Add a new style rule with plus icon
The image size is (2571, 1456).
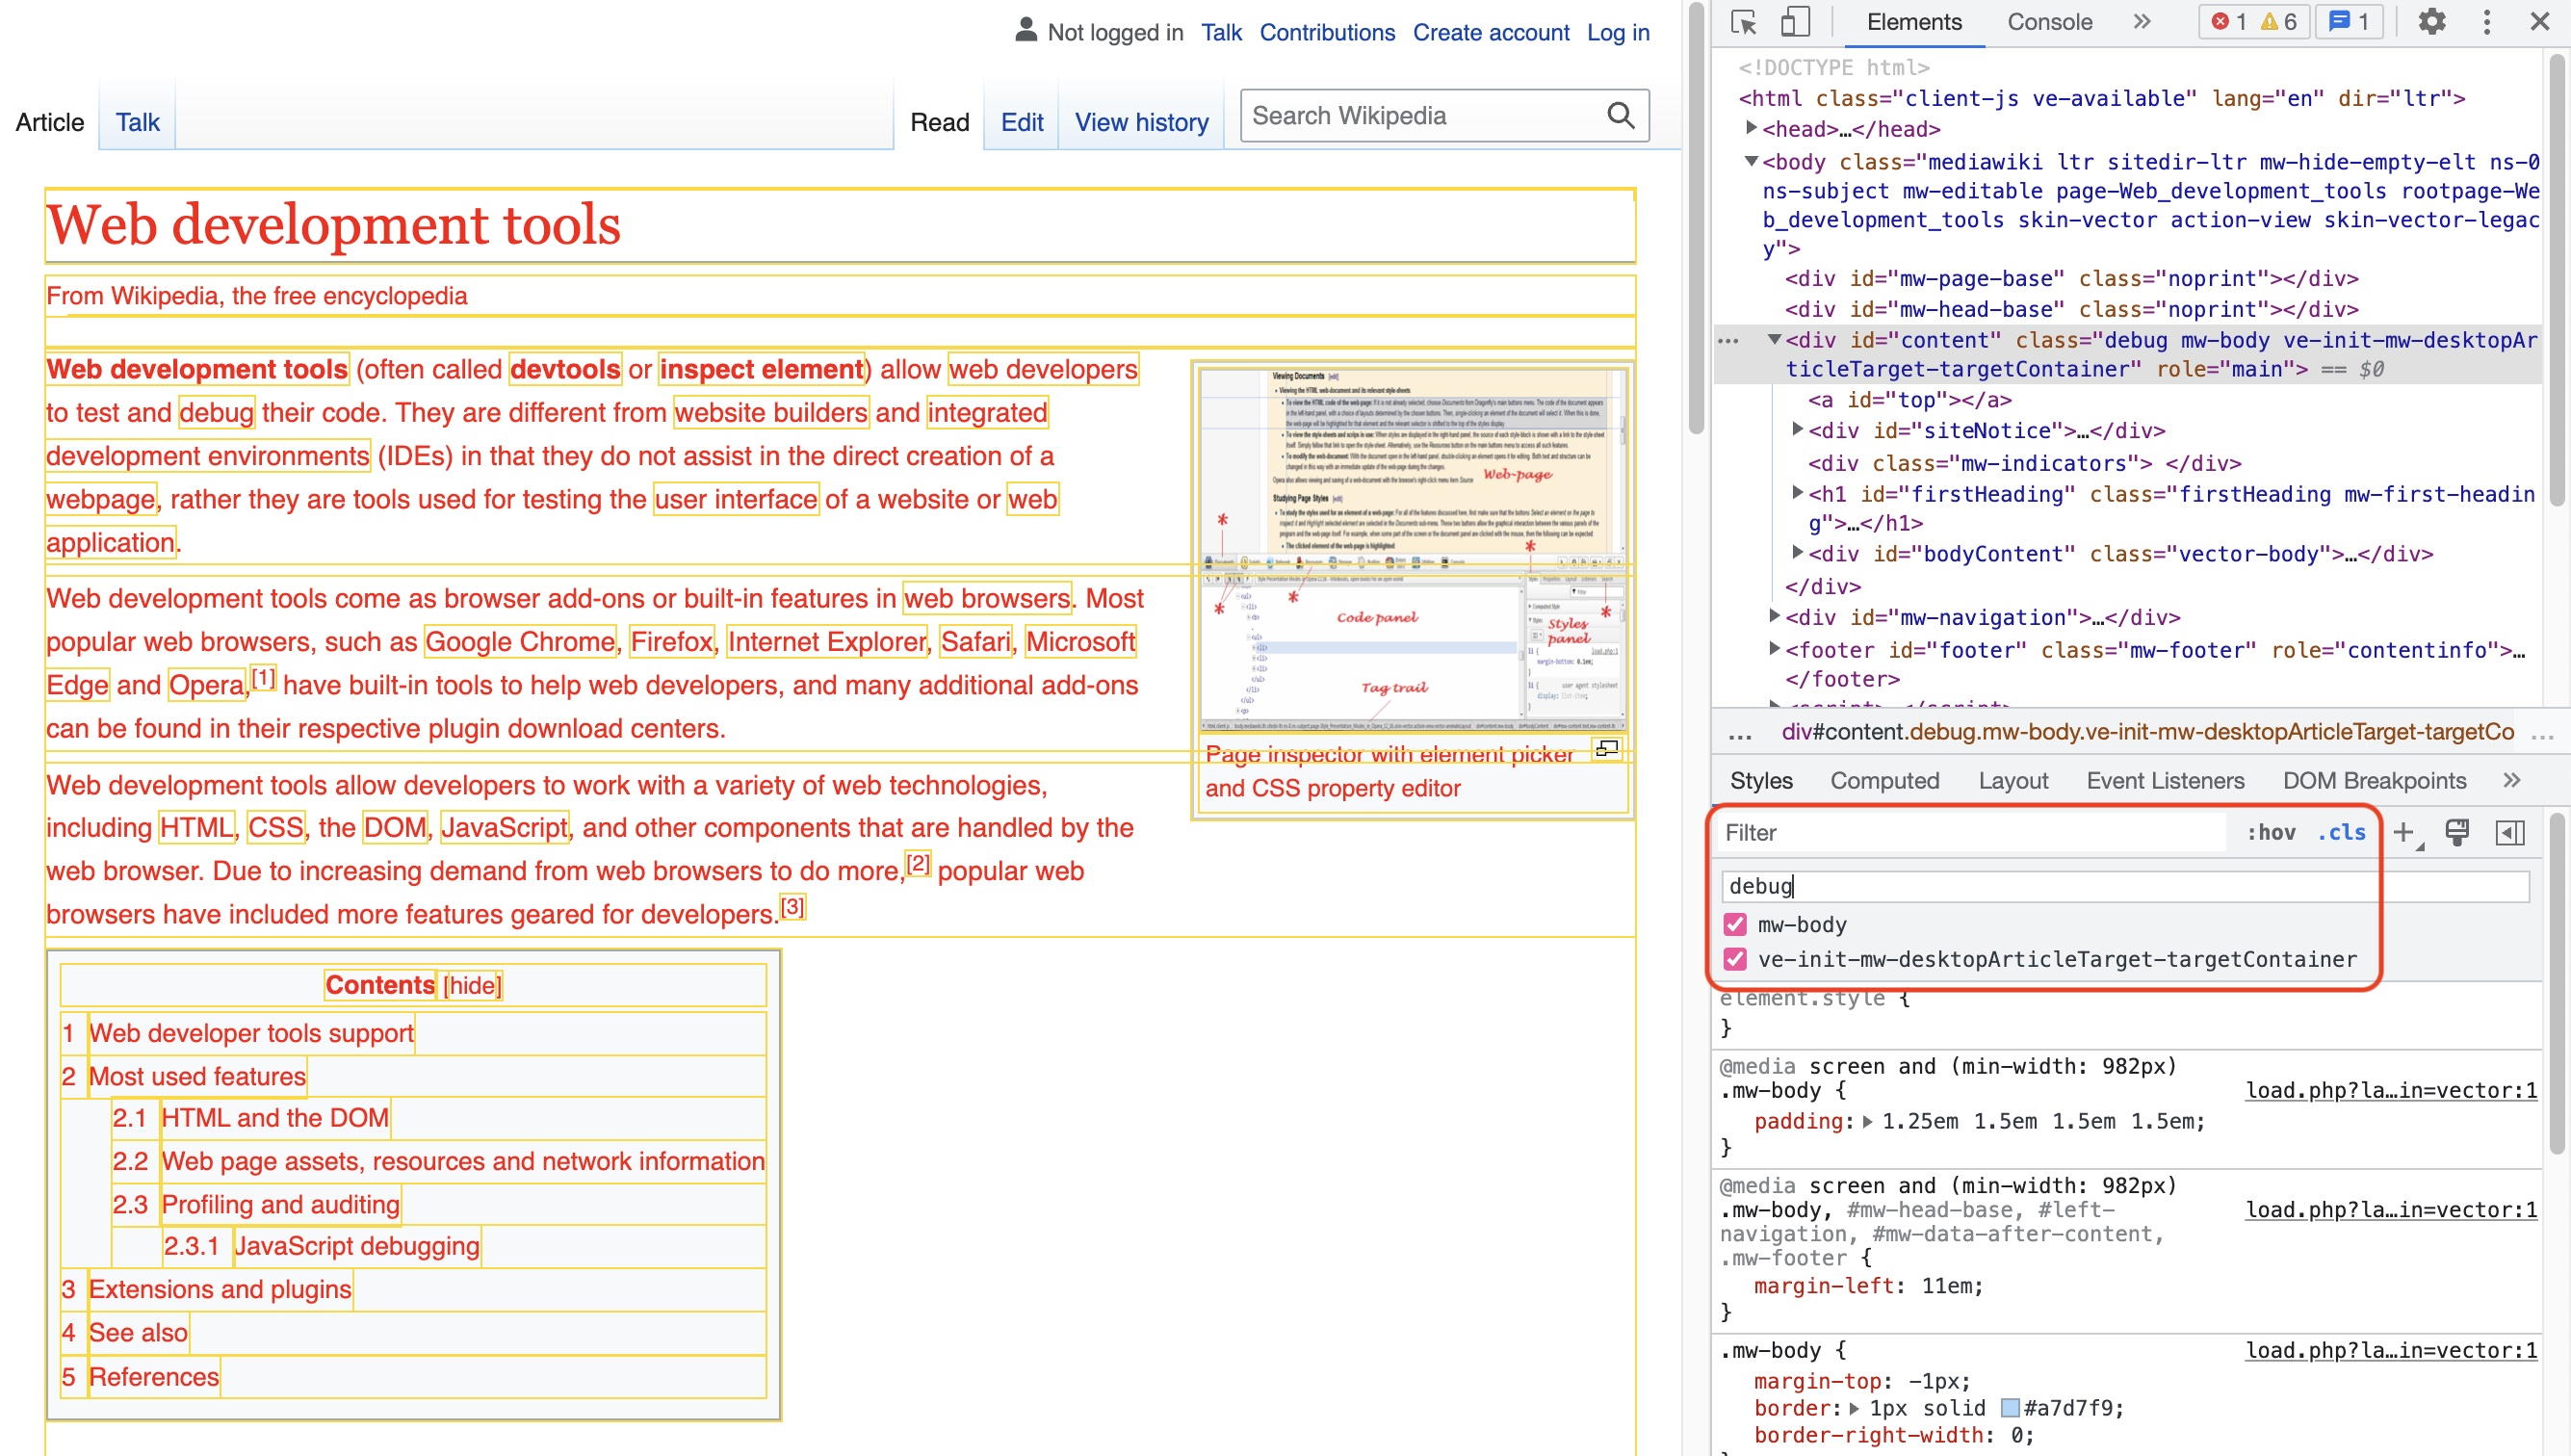pyautogui.click(x=2405, y=833)
